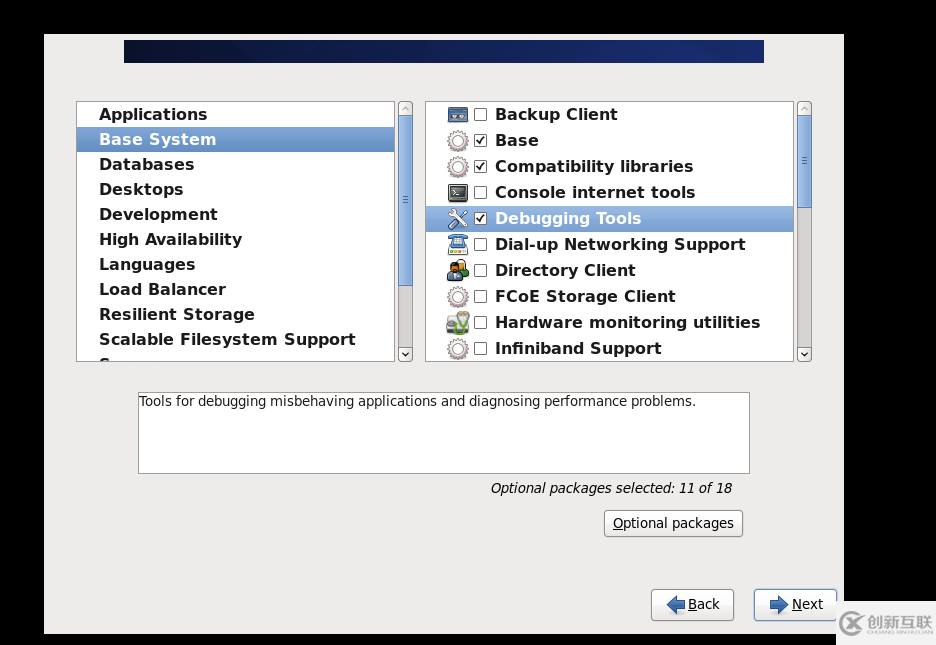Click package list scroll-up arrow

pyautogui.click(x=805, y=109)
